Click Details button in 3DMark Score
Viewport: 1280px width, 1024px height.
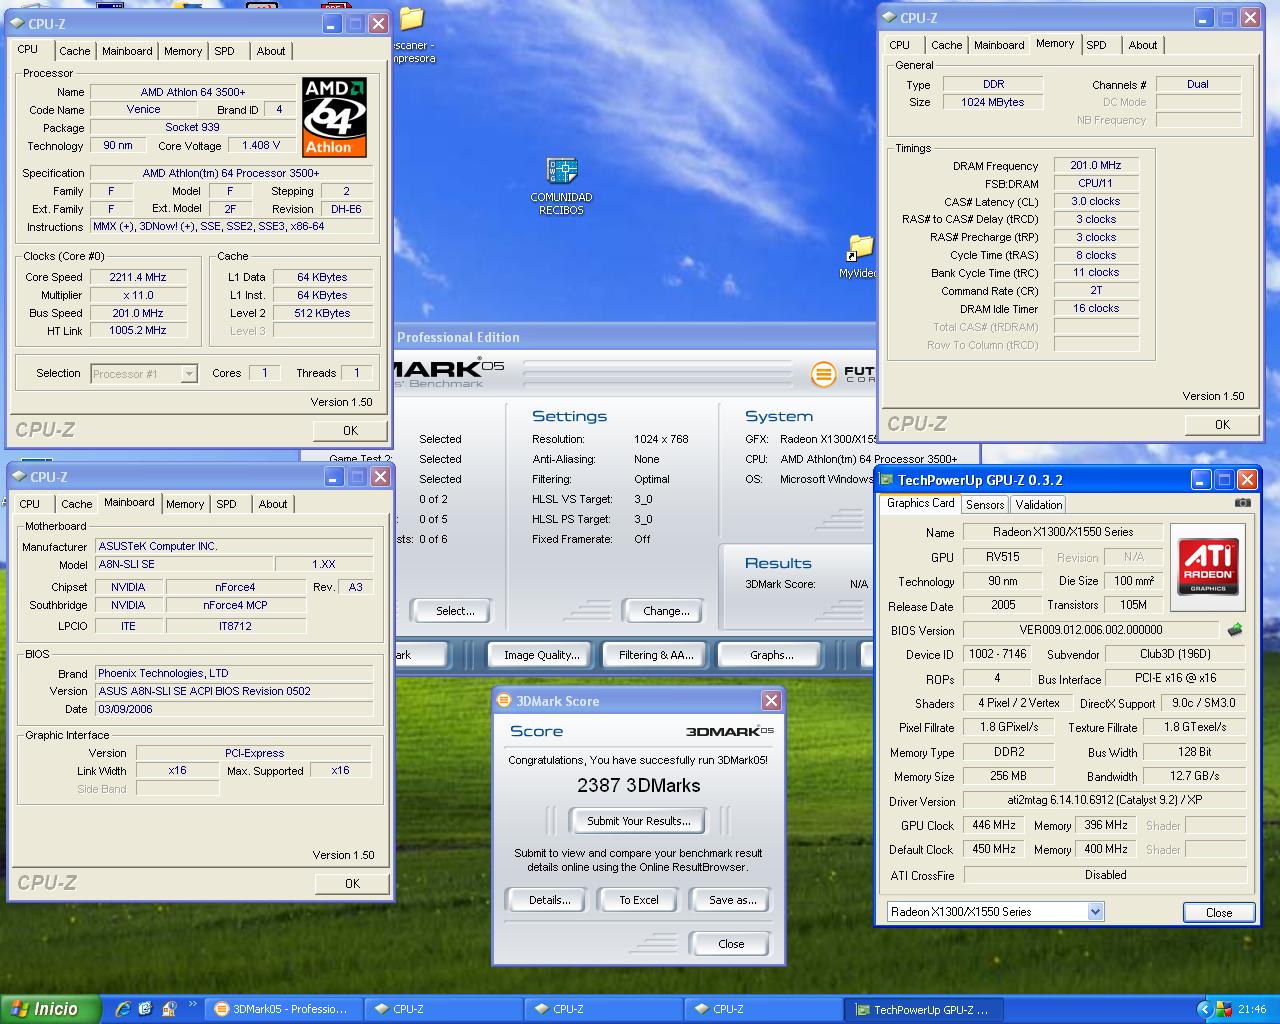550,900
